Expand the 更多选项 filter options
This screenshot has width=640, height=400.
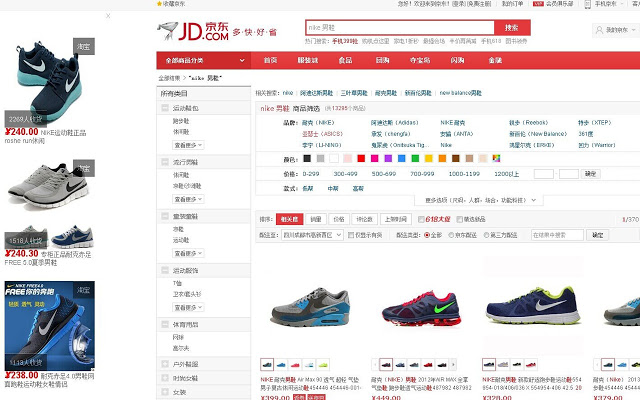click(480, 200)
